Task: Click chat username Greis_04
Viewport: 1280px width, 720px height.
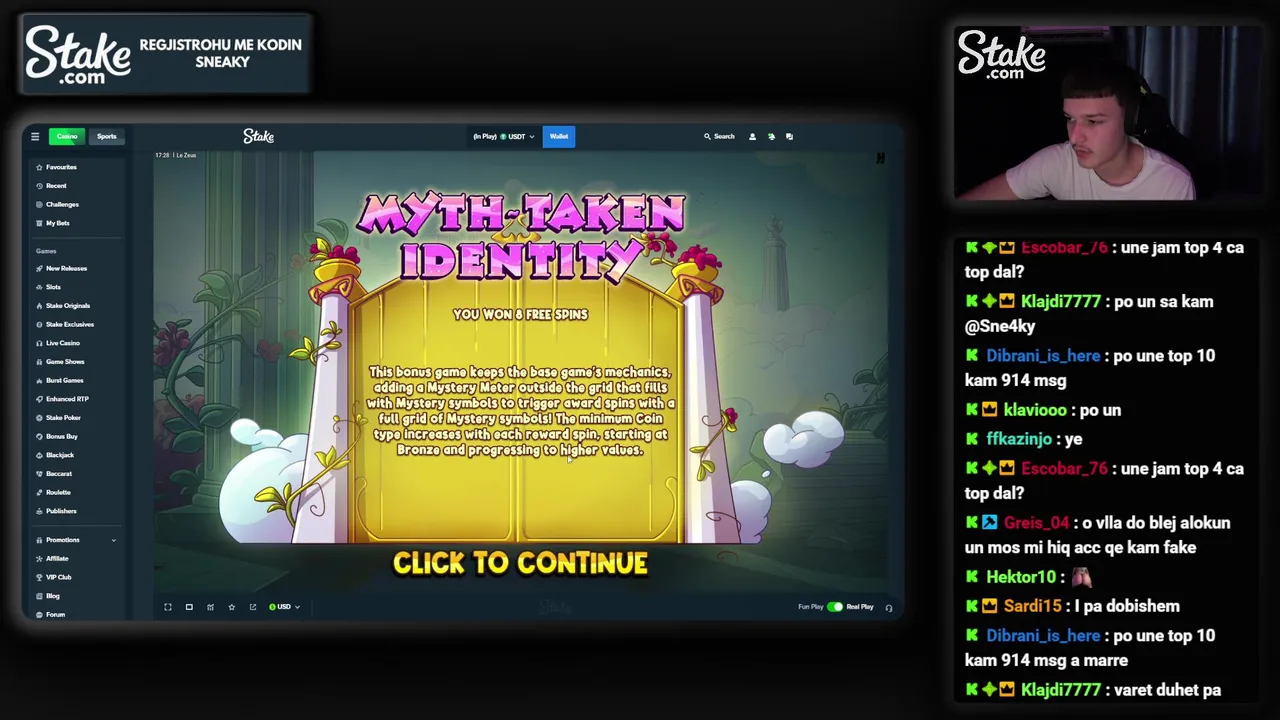Action: [x=1036, y=523]
